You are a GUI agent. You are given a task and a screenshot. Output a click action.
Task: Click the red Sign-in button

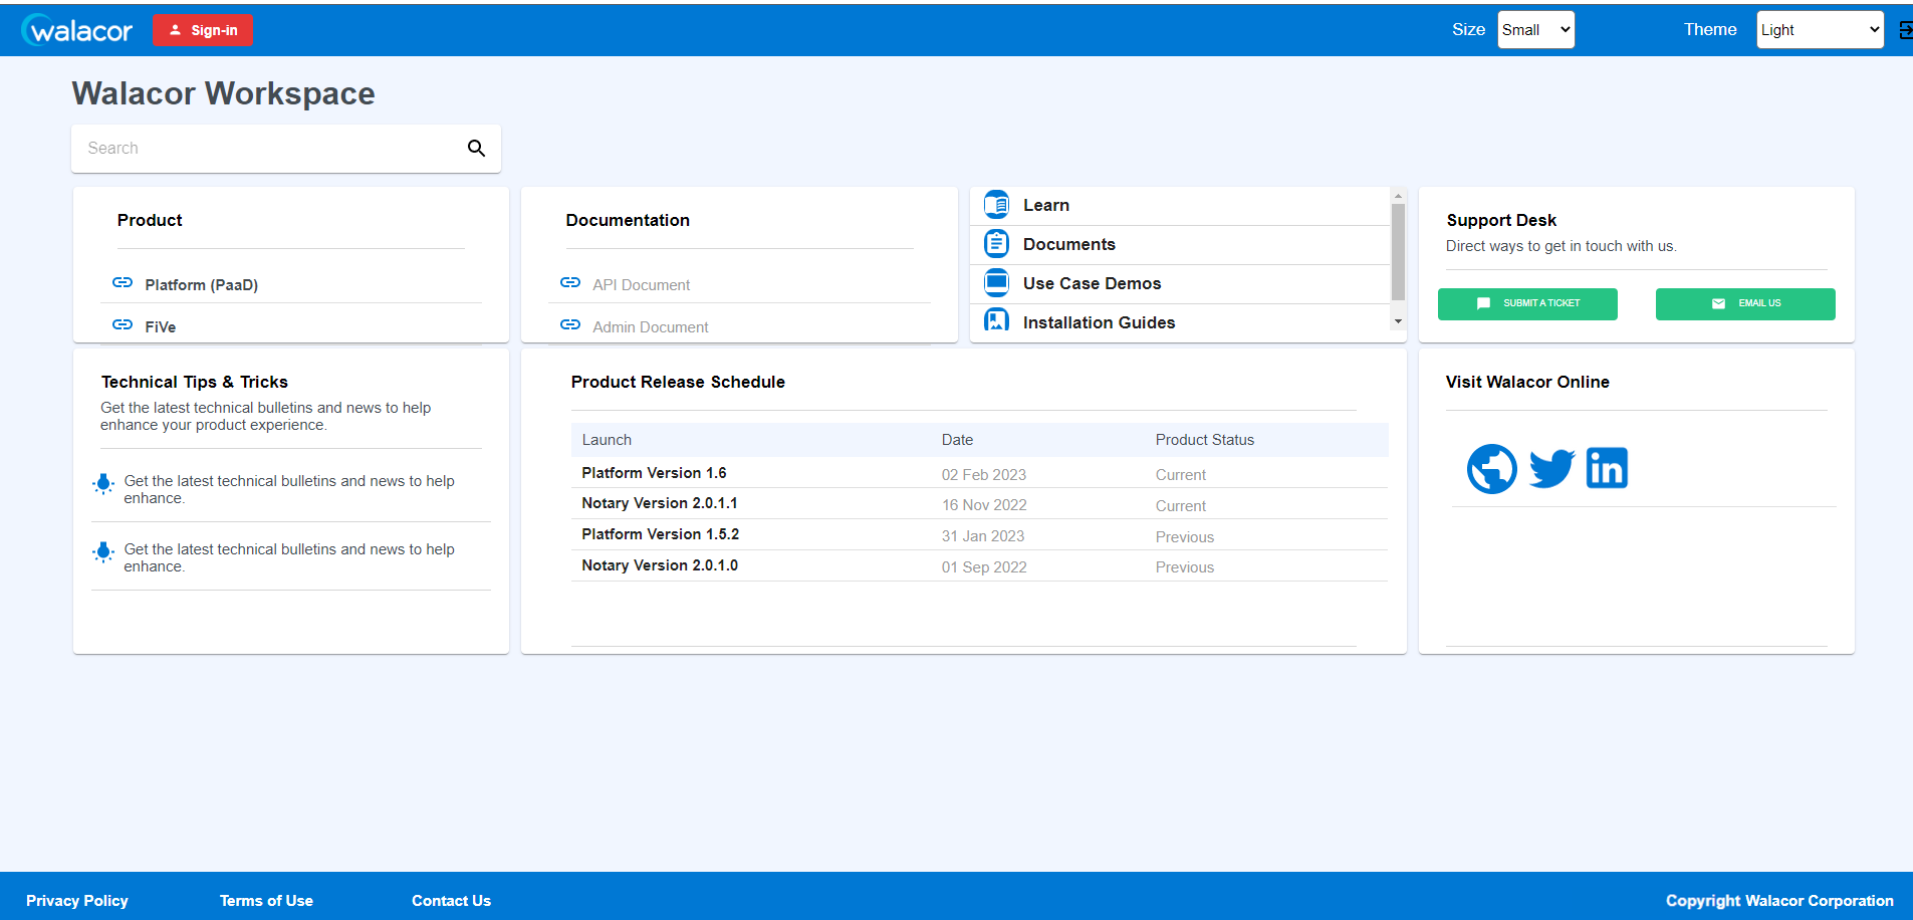pos(203,30)
